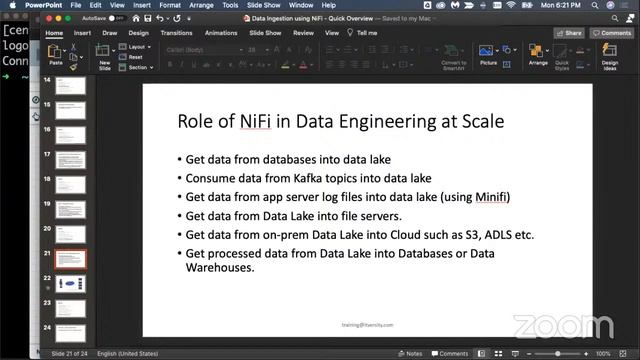The image size is (640, 360).
Task: Select slide 17 thumbnail
Action: pyautogui.click(x=71, y=160)
